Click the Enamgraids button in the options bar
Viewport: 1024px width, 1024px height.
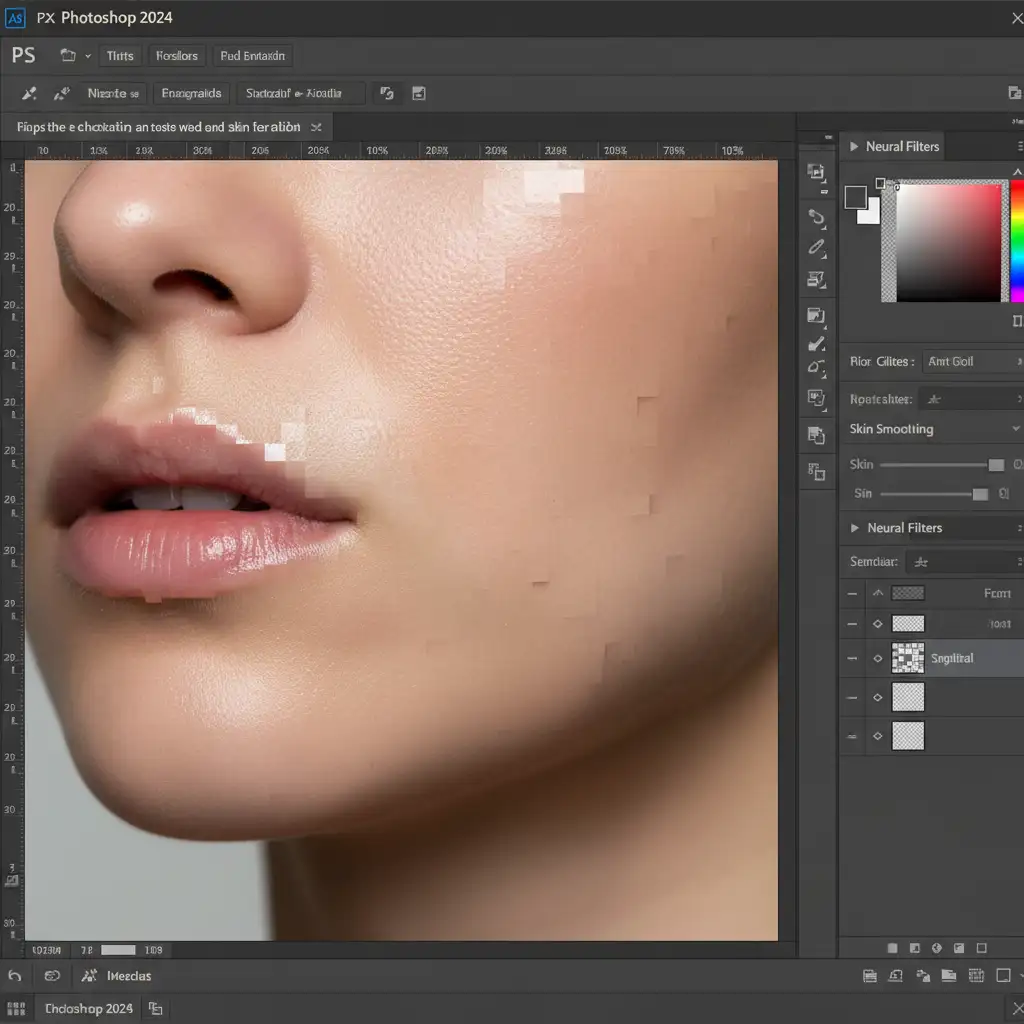(191, 93)
